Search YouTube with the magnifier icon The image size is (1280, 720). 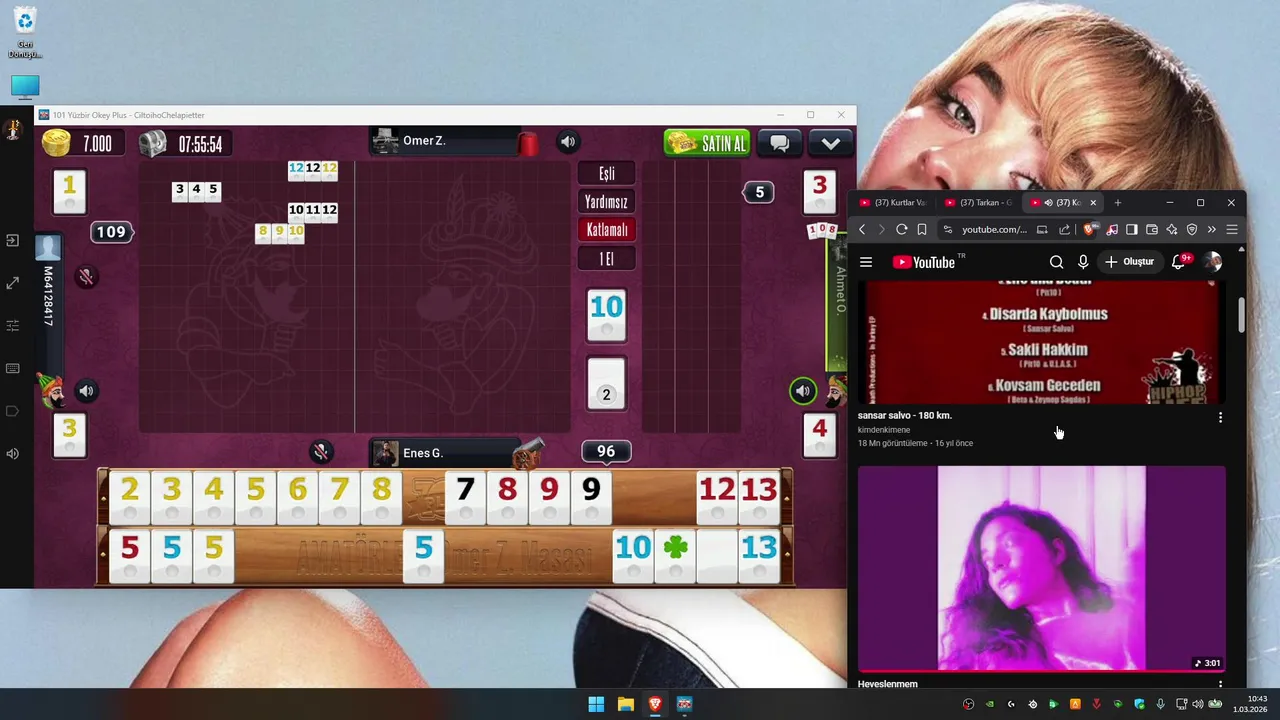[x=1056, y=262]
